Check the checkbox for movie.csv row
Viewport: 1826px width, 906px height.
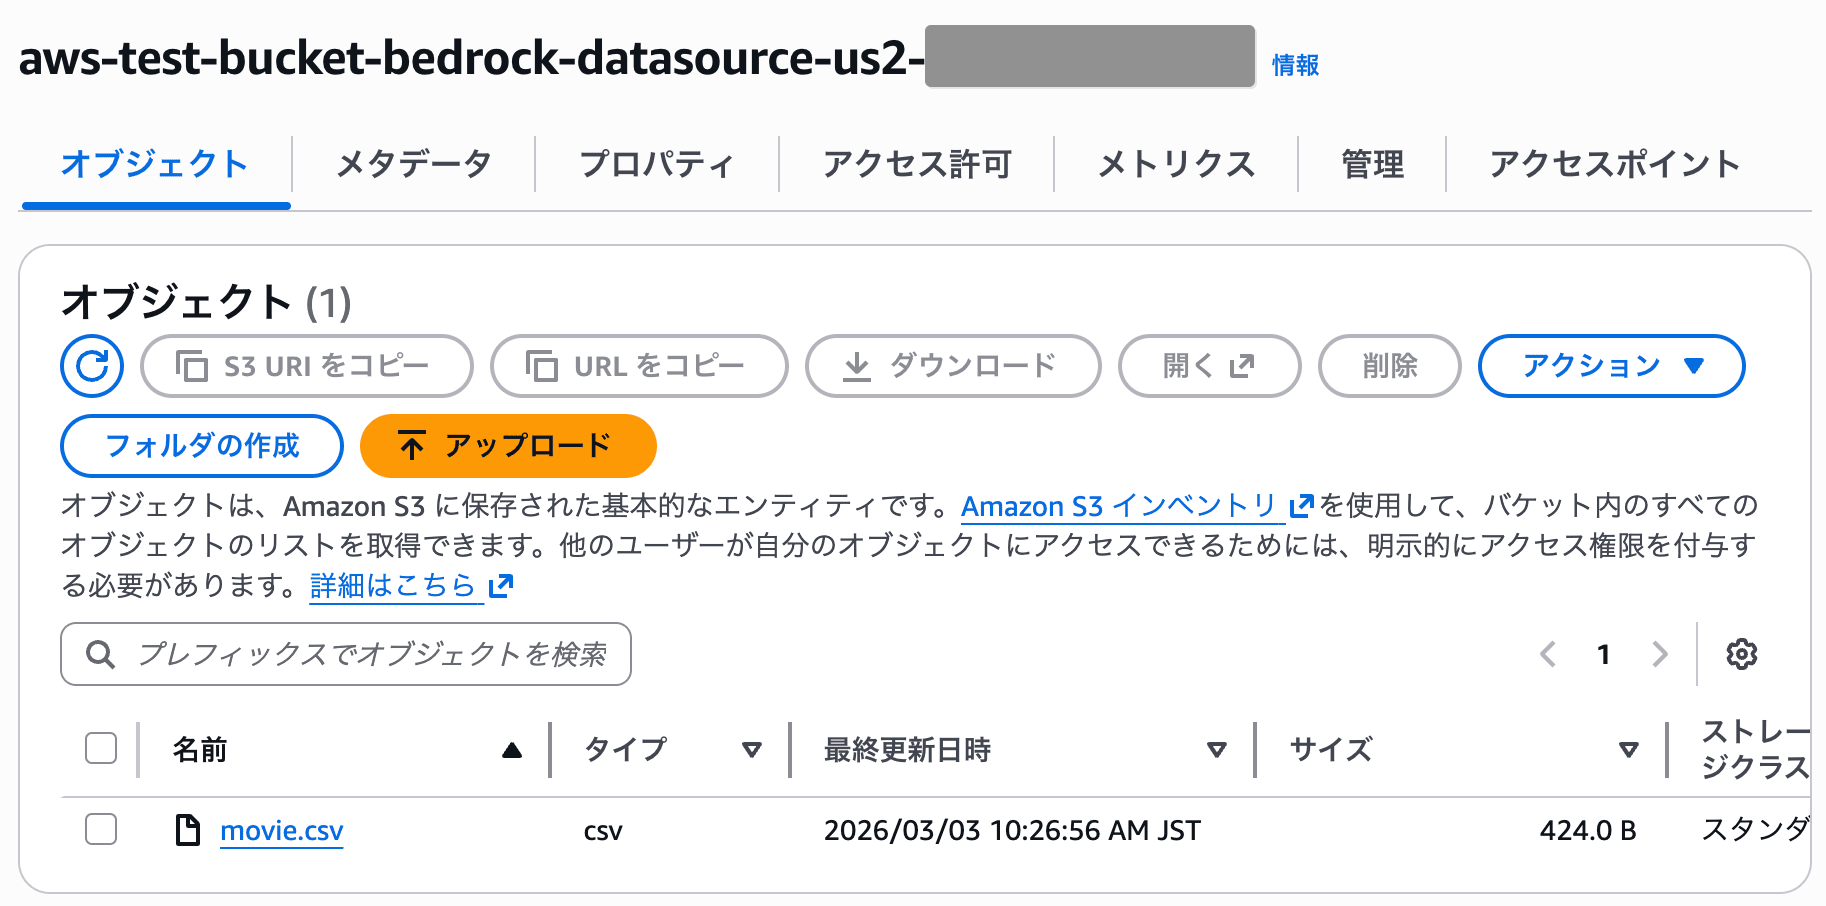tap(100, 830)
